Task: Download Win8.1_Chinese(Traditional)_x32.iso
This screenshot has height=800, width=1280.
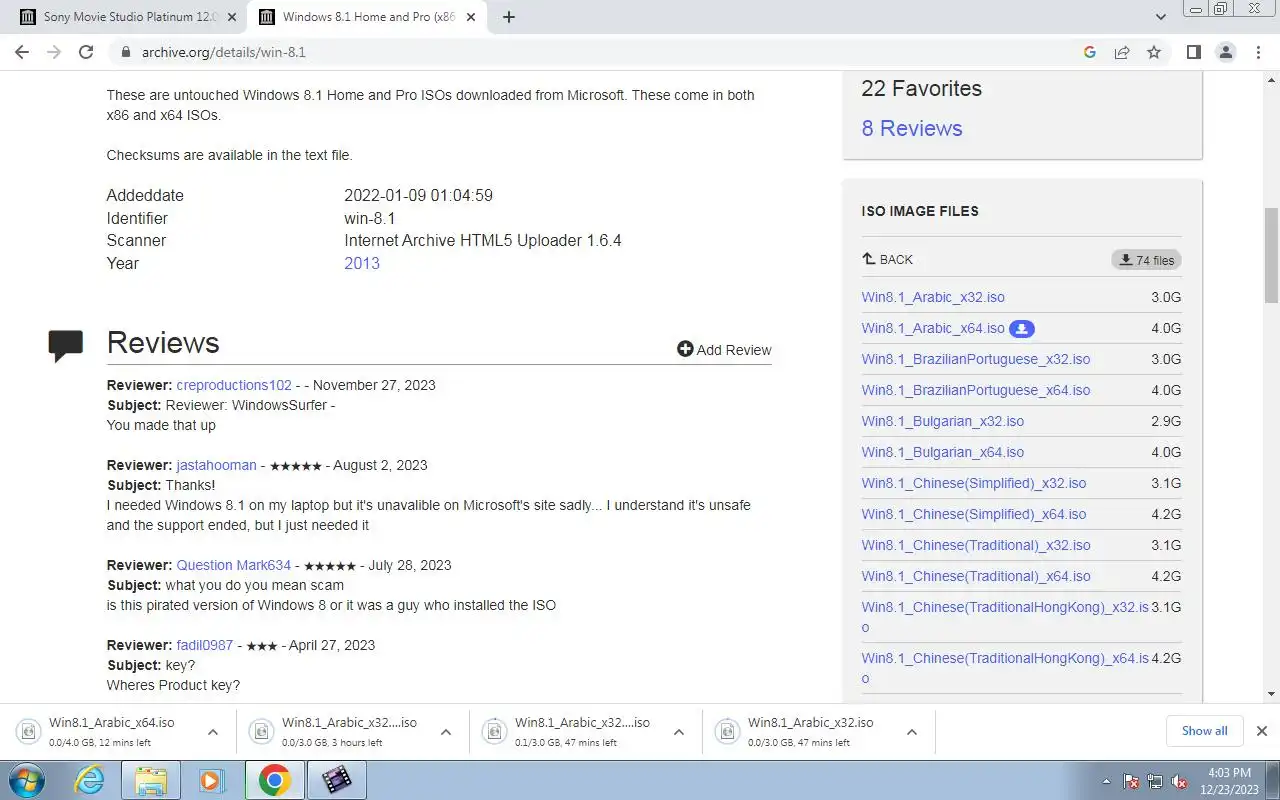Action: point(976,545)
